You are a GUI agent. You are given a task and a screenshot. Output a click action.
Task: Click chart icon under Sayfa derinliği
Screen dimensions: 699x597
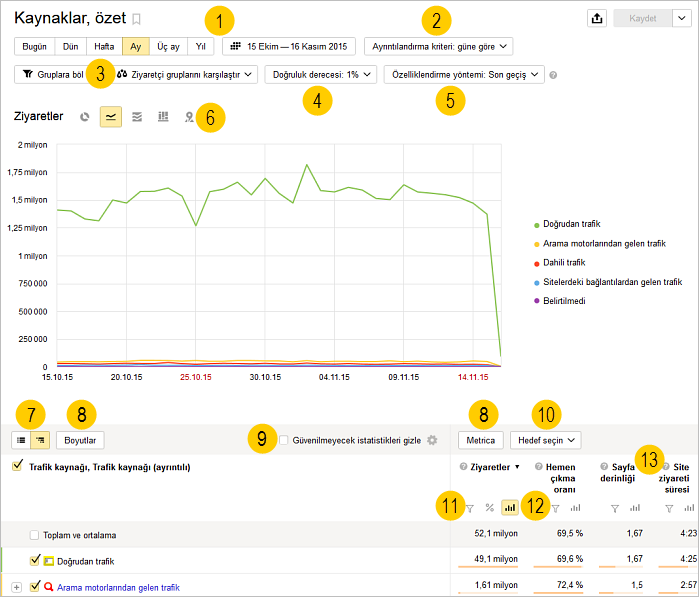click(x=635, y=508)
